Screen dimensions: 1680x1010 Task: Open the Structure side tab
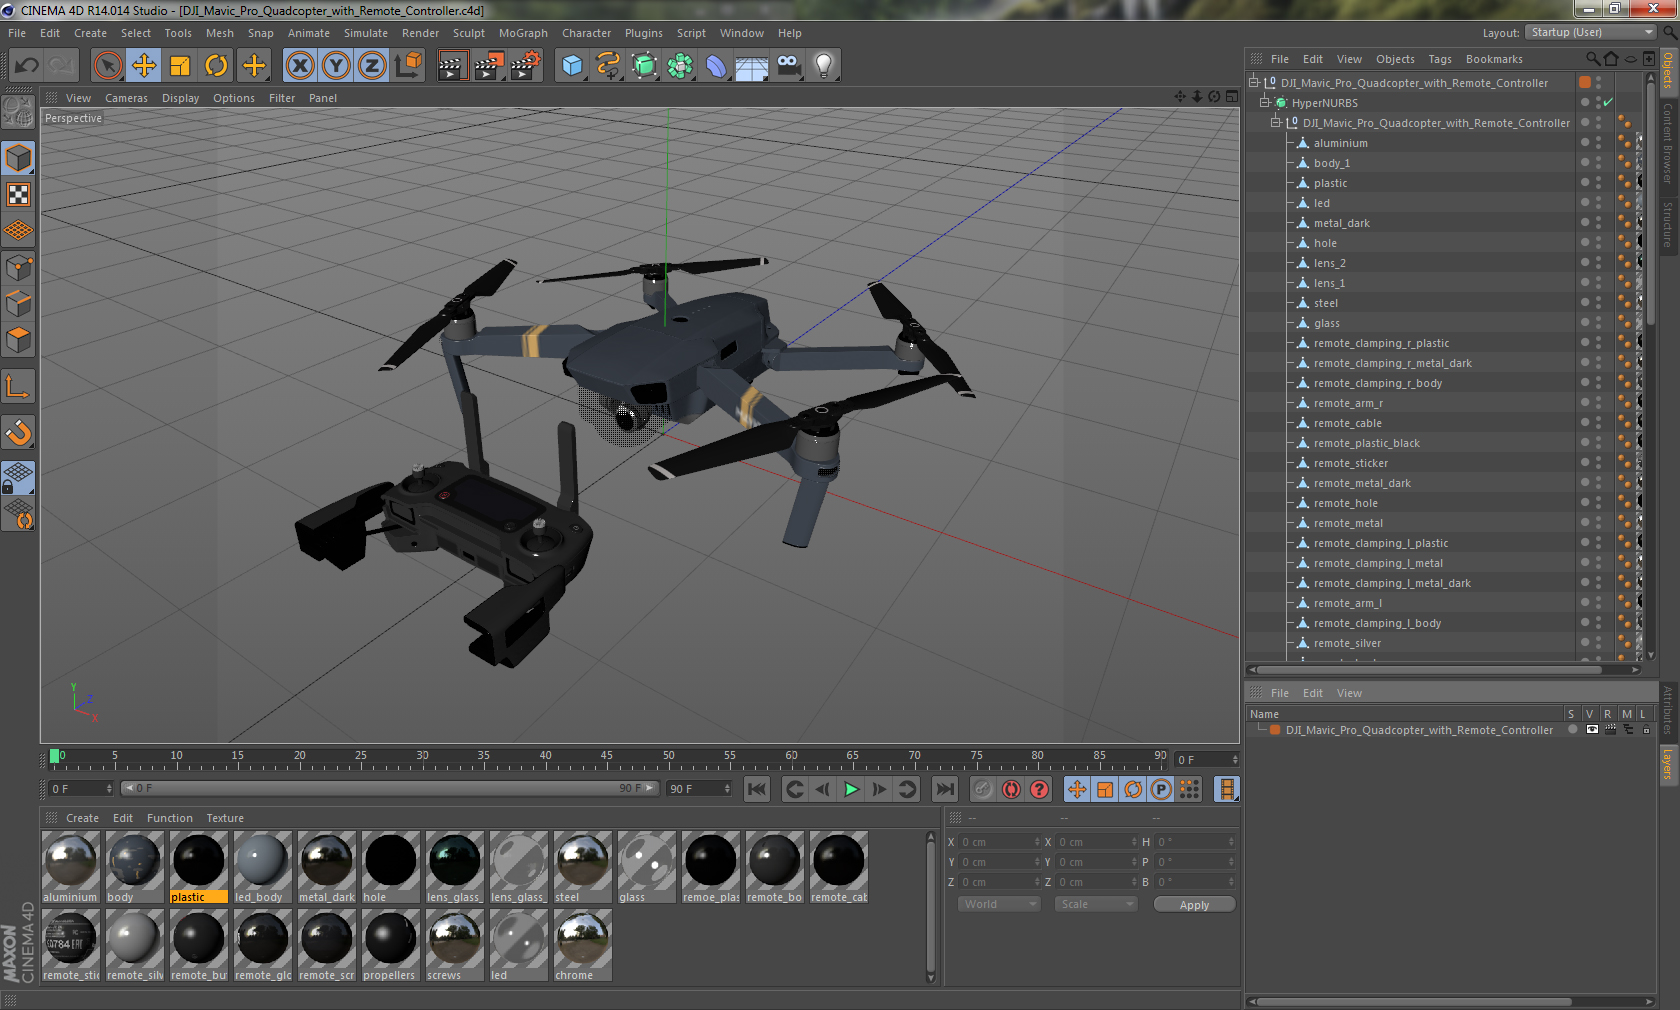[x=1667, y=224]
